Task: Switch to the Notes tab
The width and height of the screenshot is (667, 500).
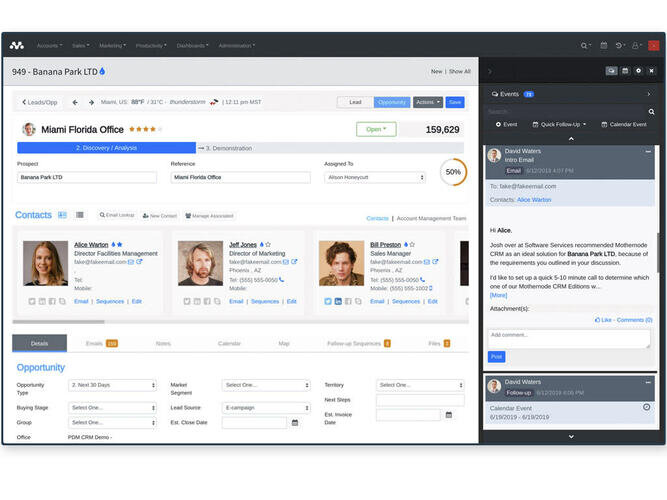Action: coord(163,343)
